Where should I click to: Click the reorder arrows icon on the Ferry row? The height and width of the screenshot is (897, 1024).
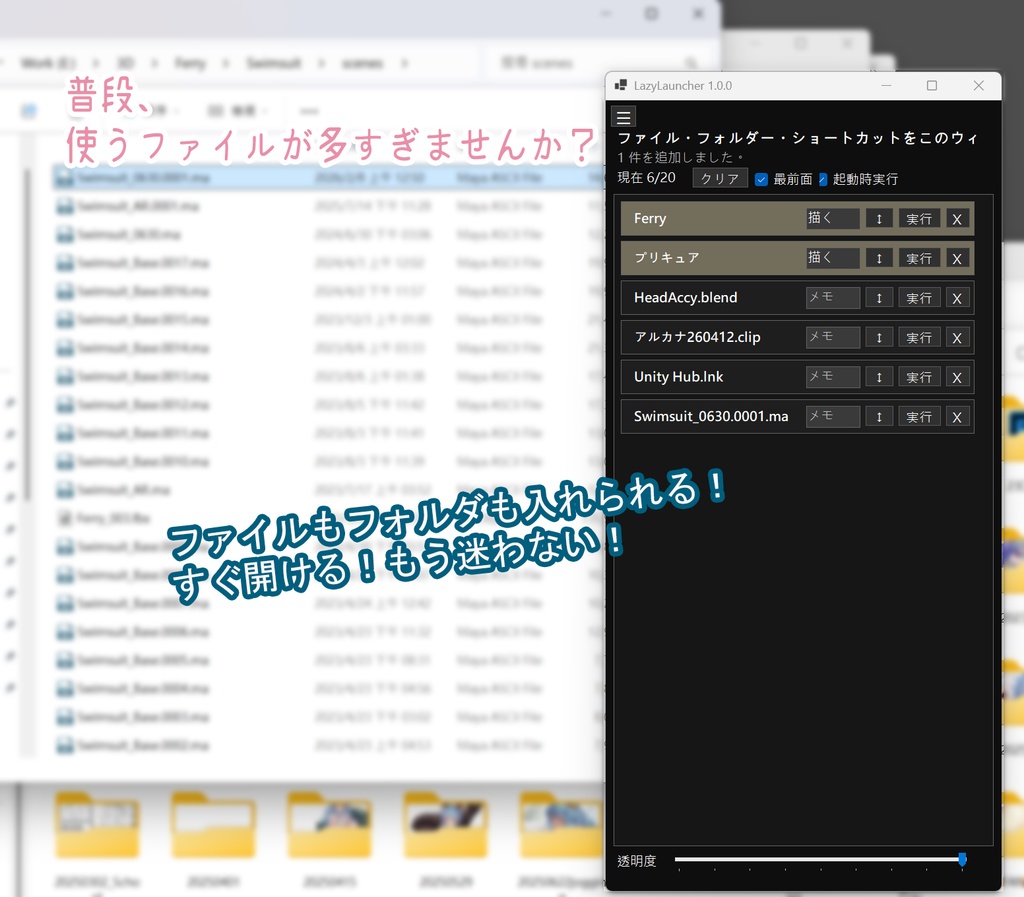878,218
